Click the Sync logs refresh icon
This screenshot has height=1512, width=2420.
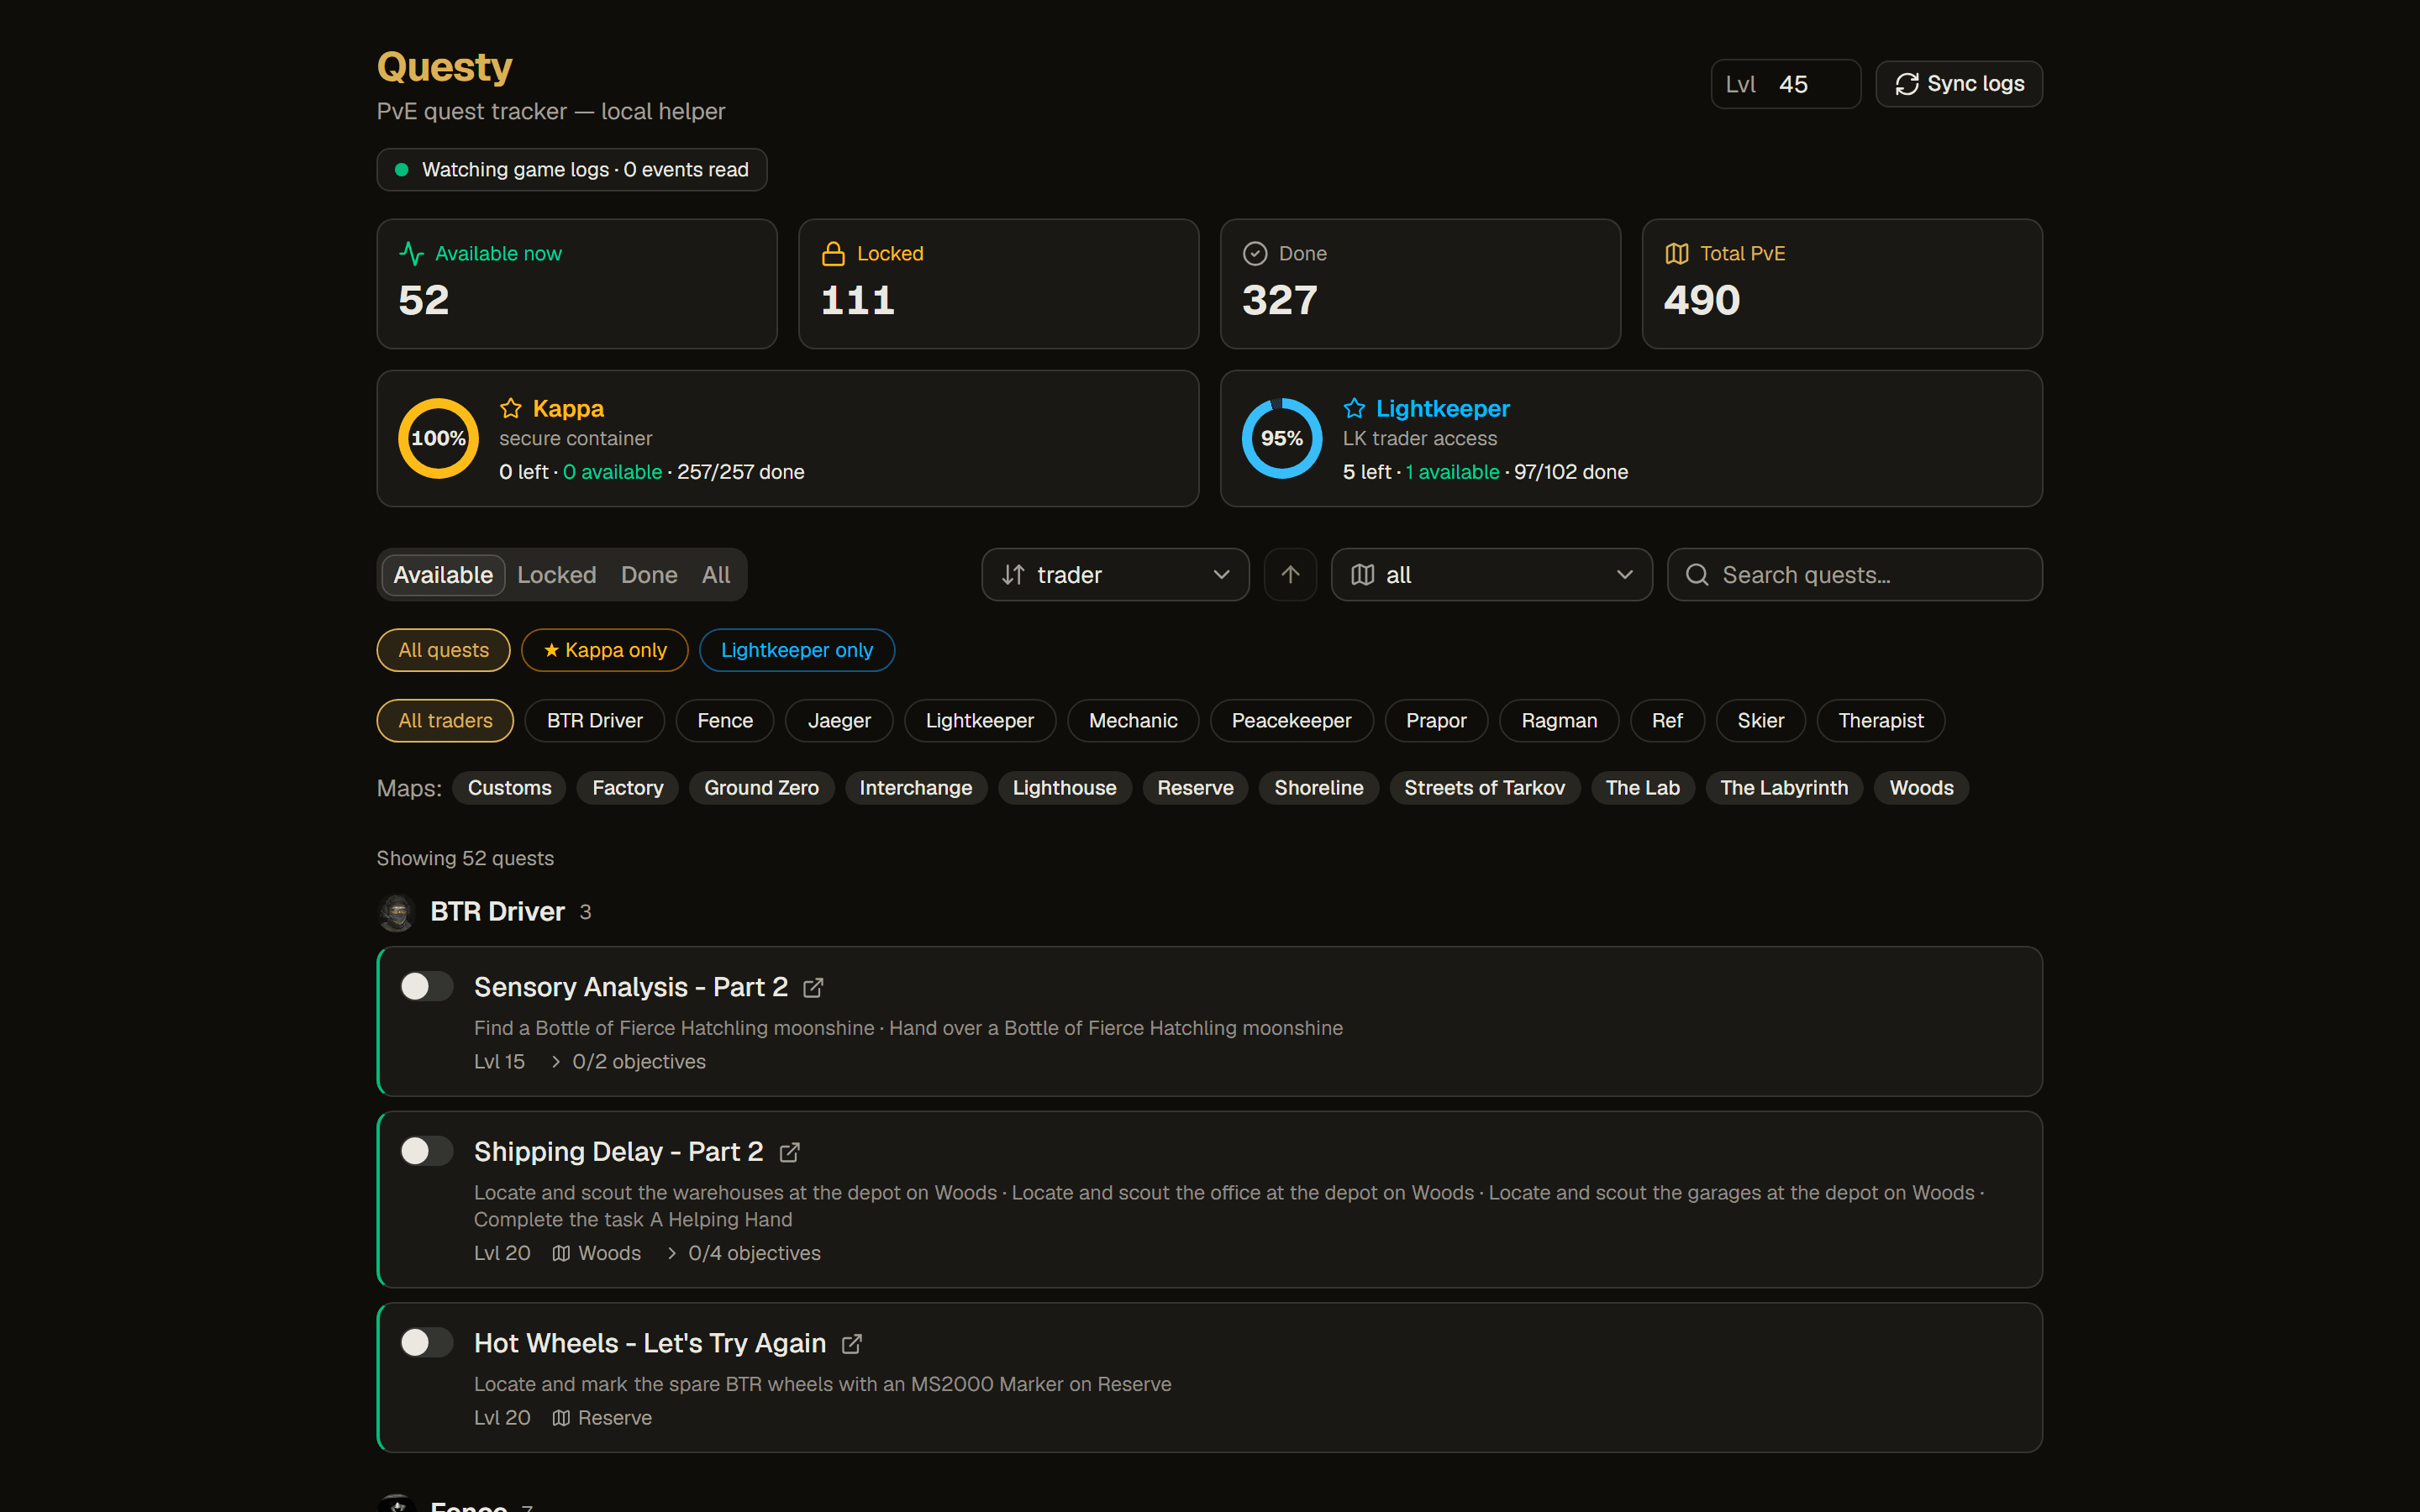coord(1906,84)
